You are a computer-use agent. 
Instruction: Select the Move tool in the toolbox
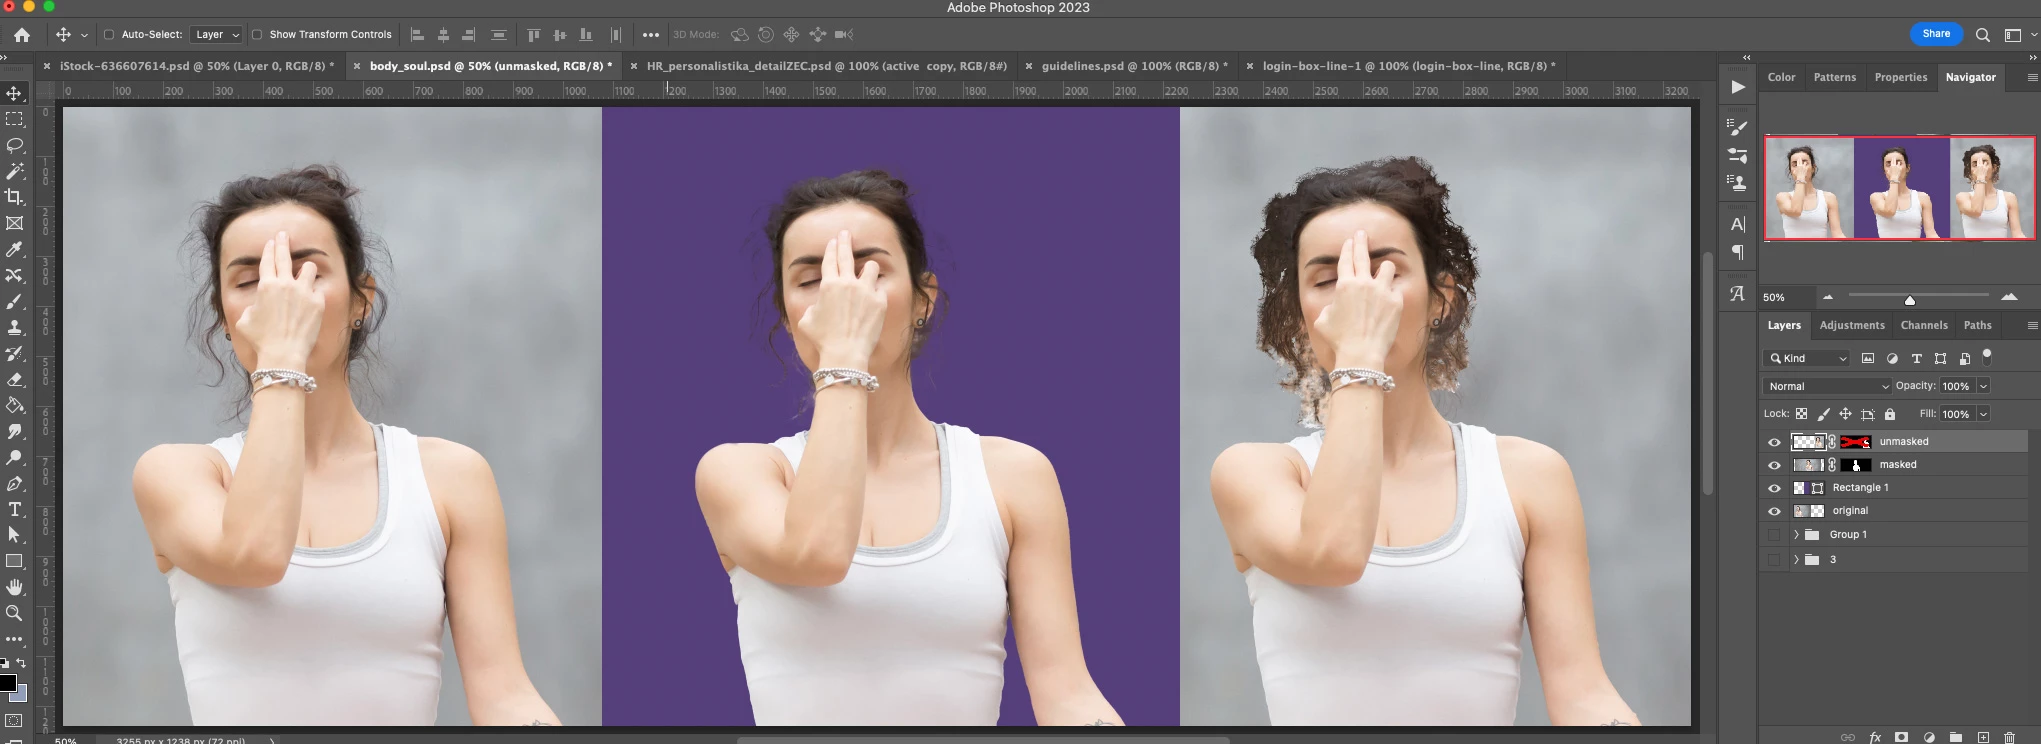(x=14, y=93)
